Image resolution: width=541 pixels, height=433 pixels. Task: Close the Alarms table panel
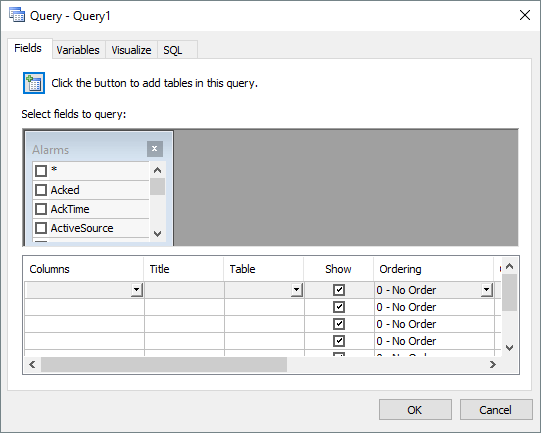pyautogui.click(x=155, y=149)
